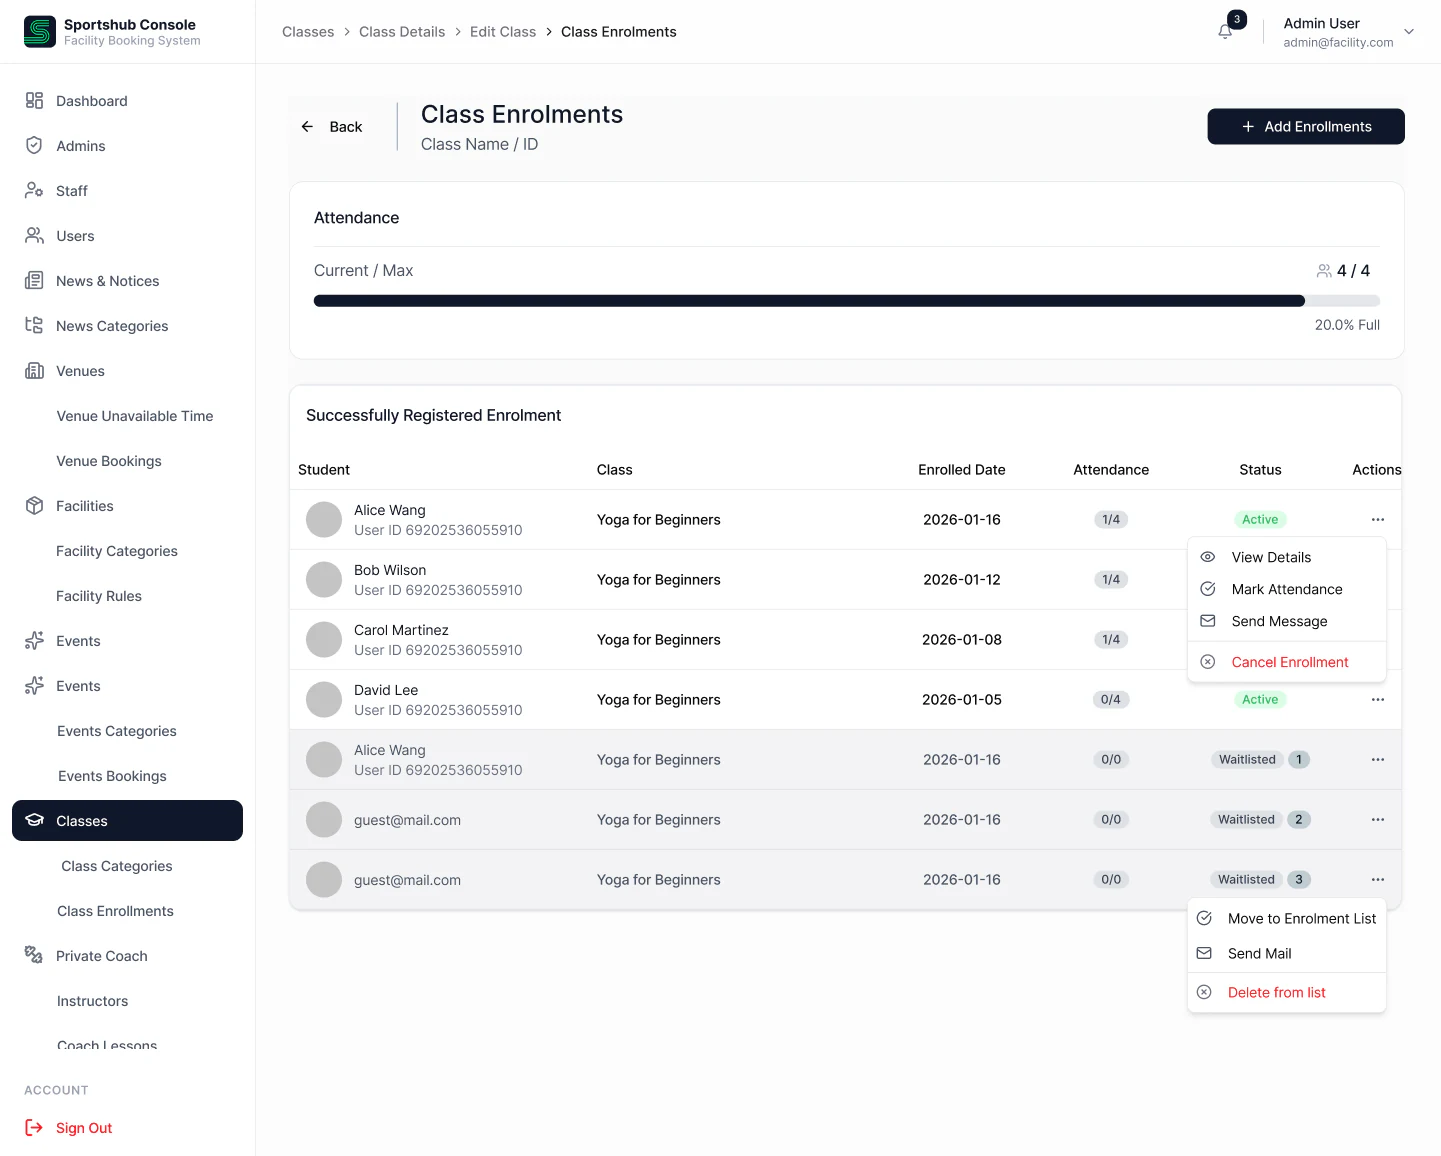This screenshot has width=1441, height=1156.
Task: Click the Staff icon in sidebar
Action: click(x=34, y=191)
